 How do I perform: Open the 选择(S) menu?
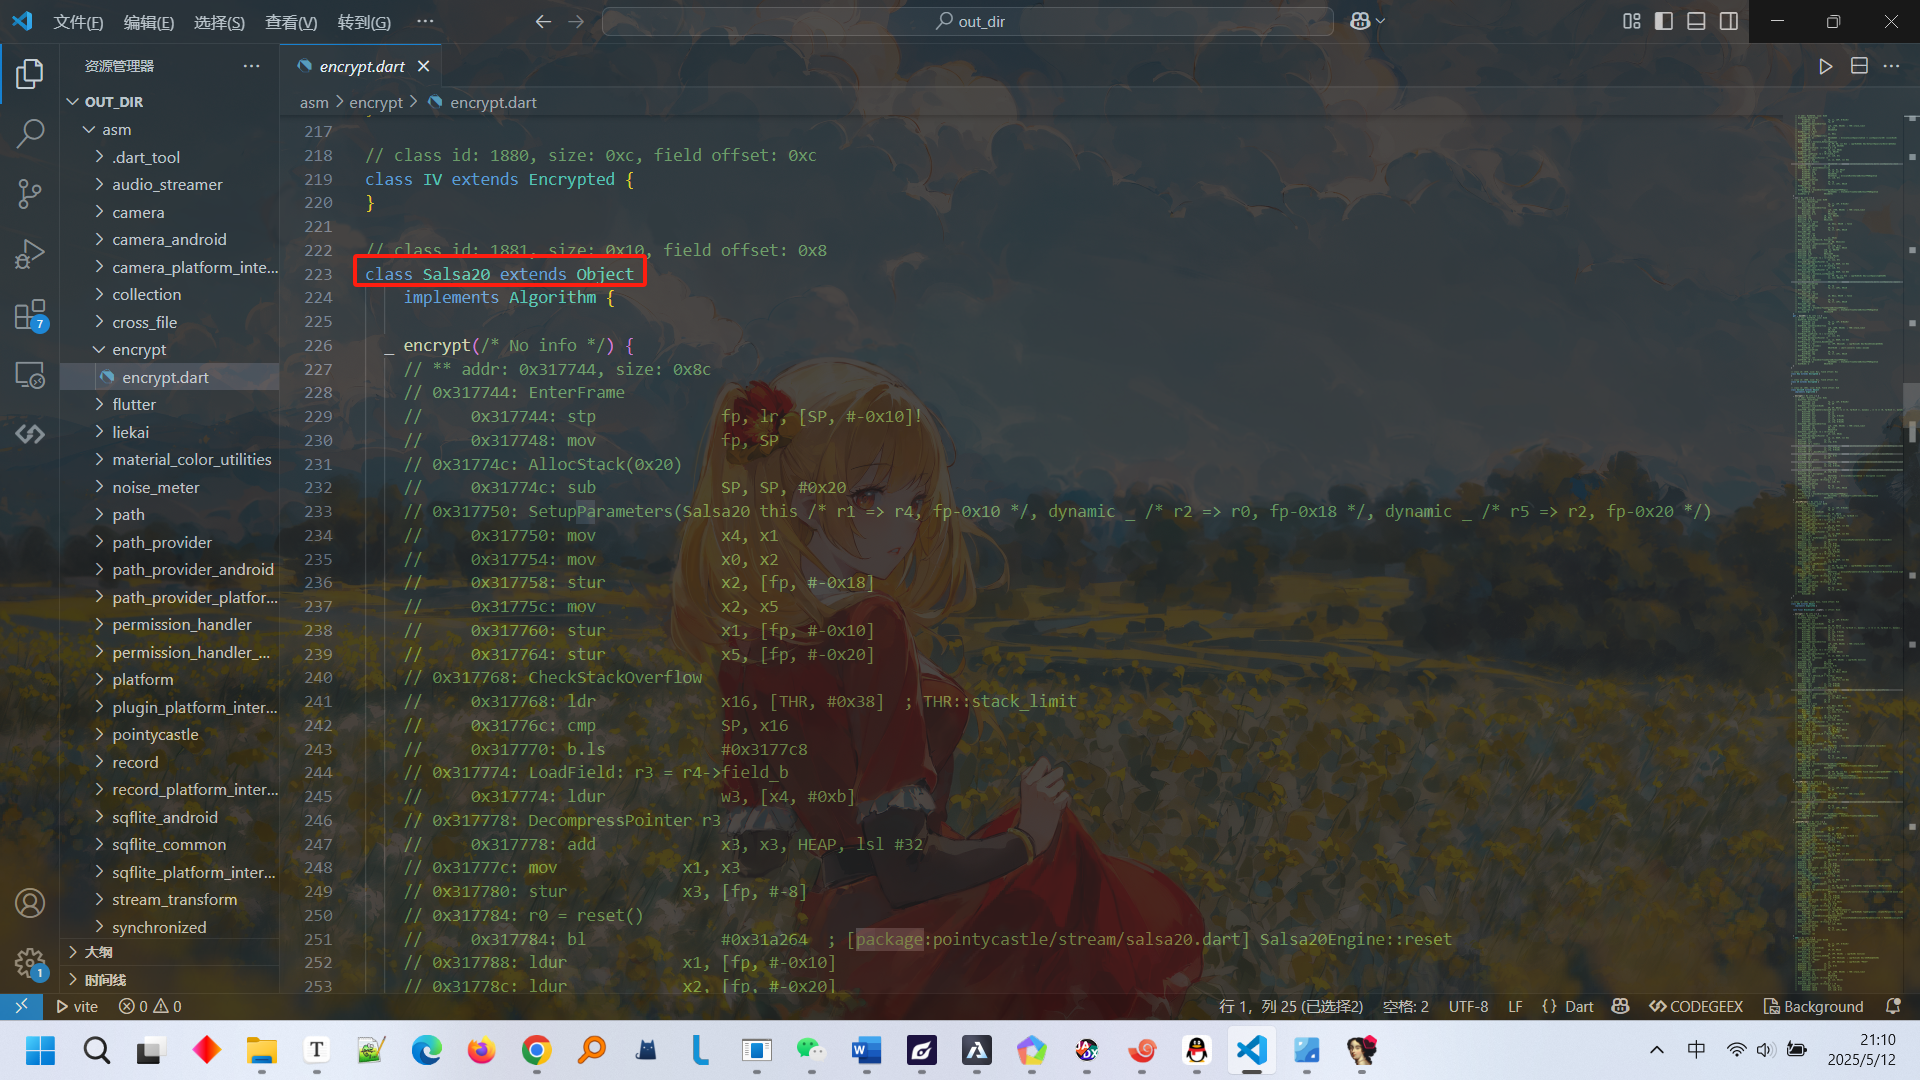click(219, 22)
